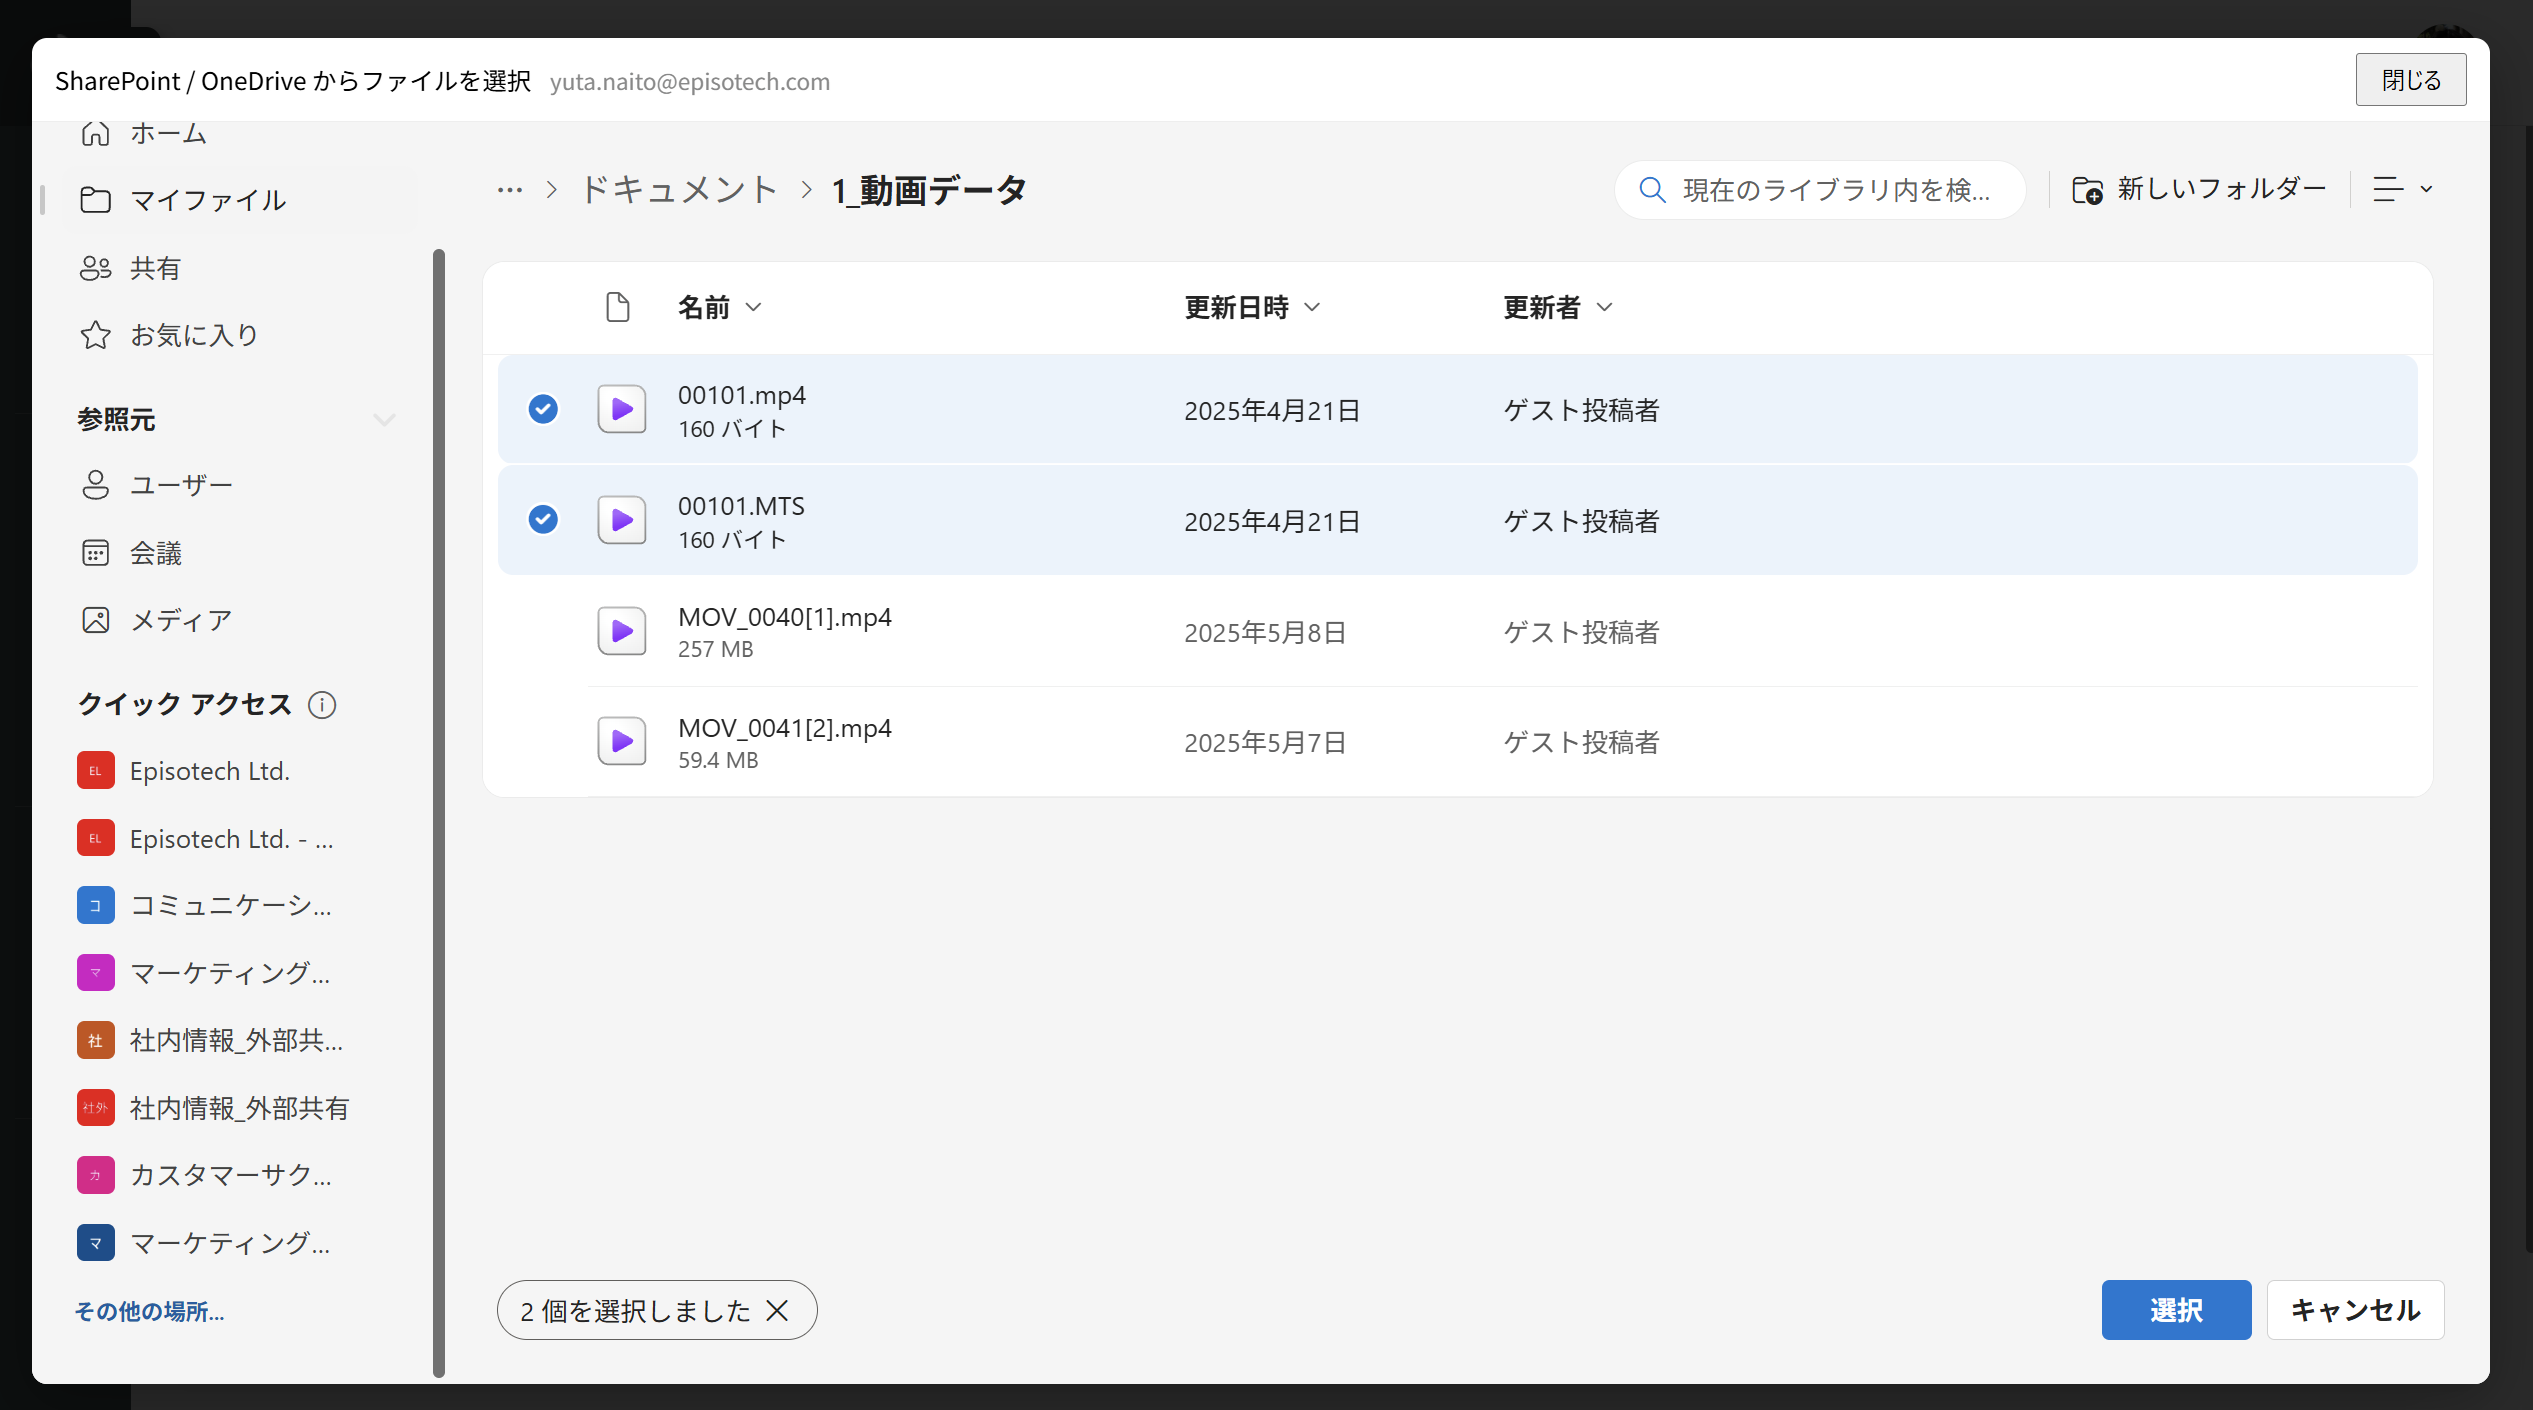Open the 名前 column sort dropdown
The image size is (2533, 1410).
point(754,307)
